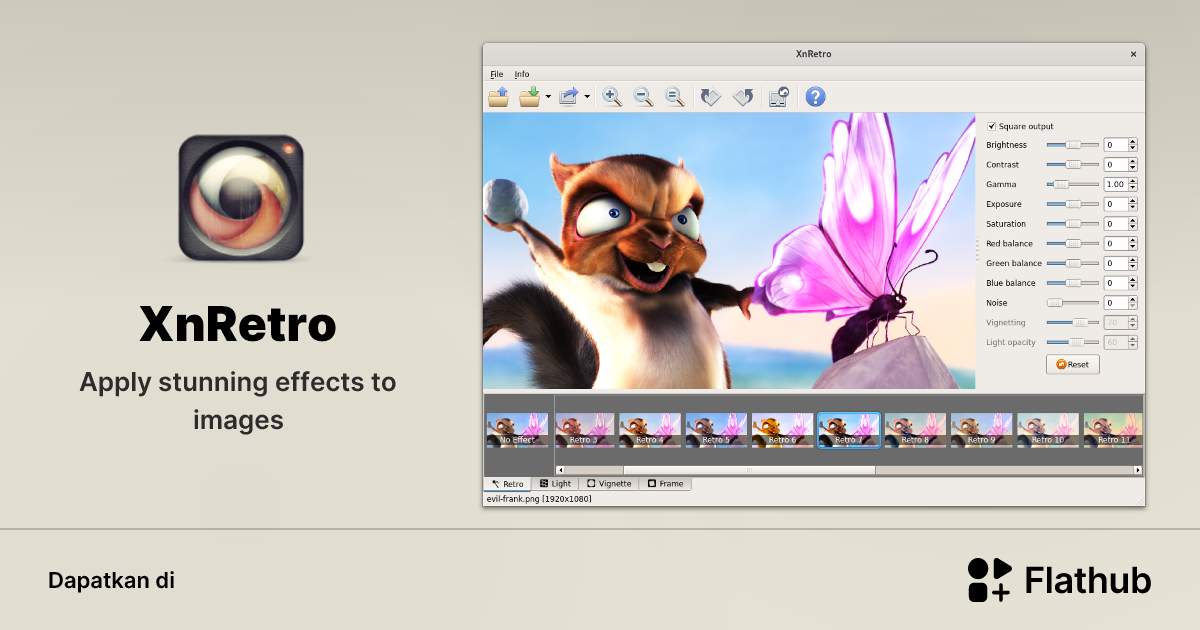Rotate the image right
Image resolution: width=1200 pixels, height=630 pixels.
point(743,96)
